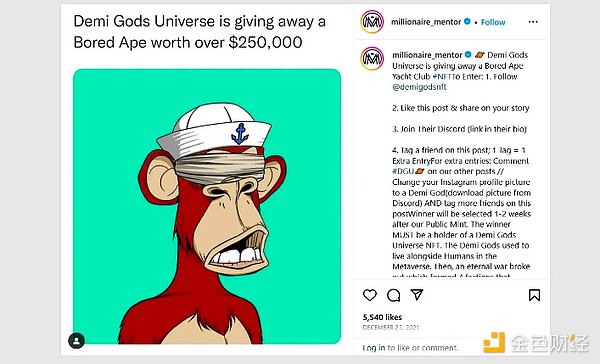Follow the millionaire_mentor account
Viewport: 600px width, 364px height.
[x=493, y=22]
